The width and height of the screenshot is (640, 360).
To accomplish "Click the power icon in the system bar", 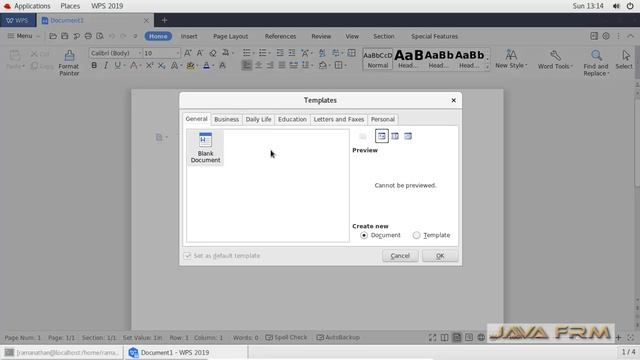I will pos(630,6).
